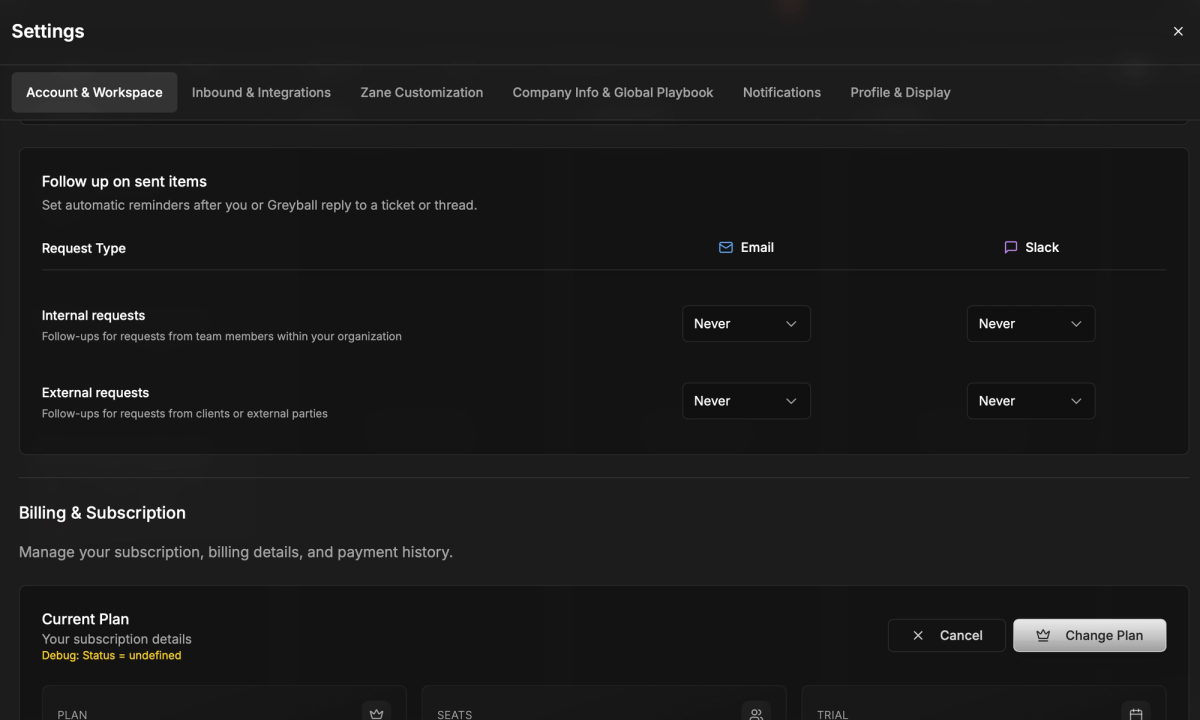Click the 'External requests' row label

click(95, 392)
